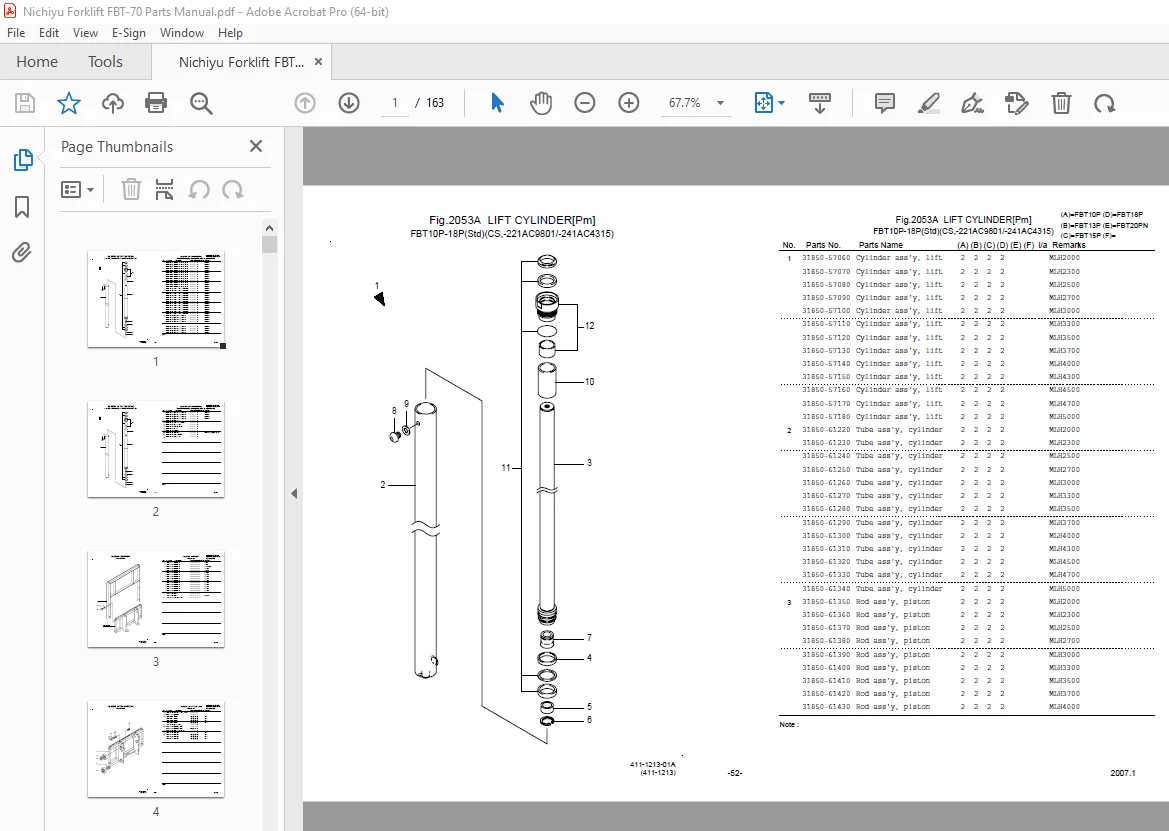Delete page with toolbar trash icon
The image size is (1169, 831).
(x=1061, y=103)
